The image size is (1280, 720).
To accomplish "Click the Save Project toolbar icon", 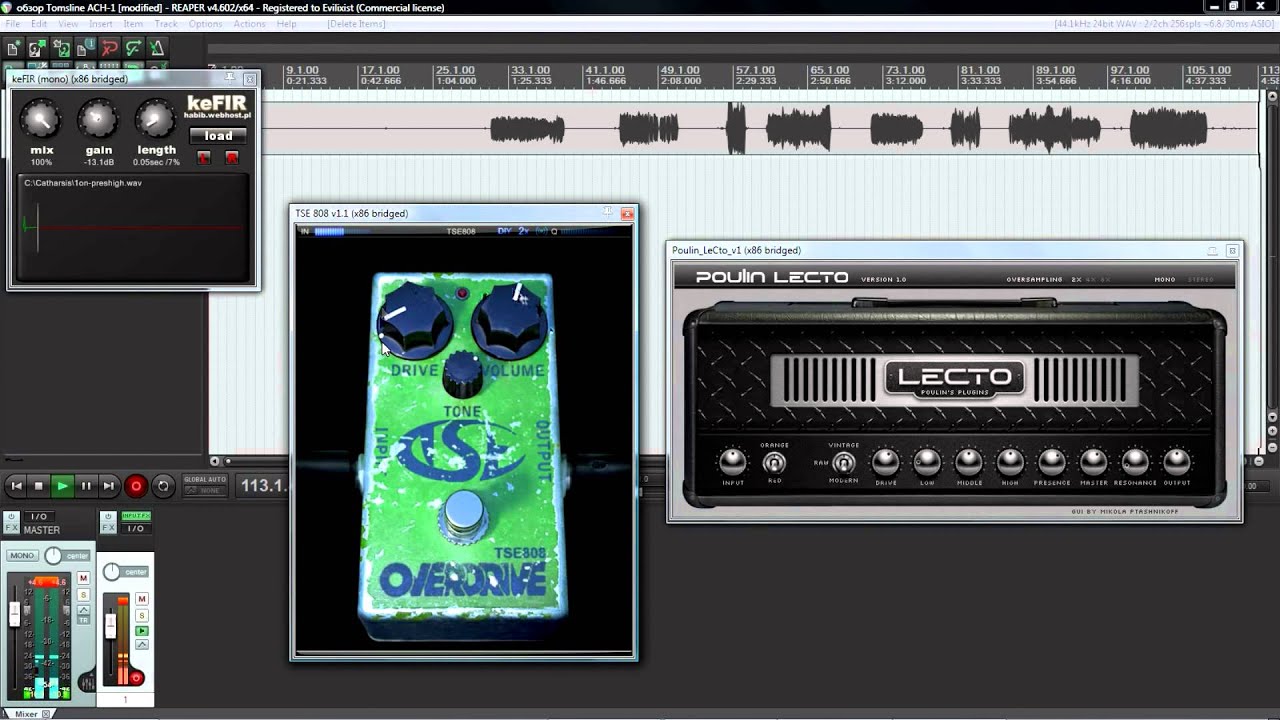I will tap(62, 48).
